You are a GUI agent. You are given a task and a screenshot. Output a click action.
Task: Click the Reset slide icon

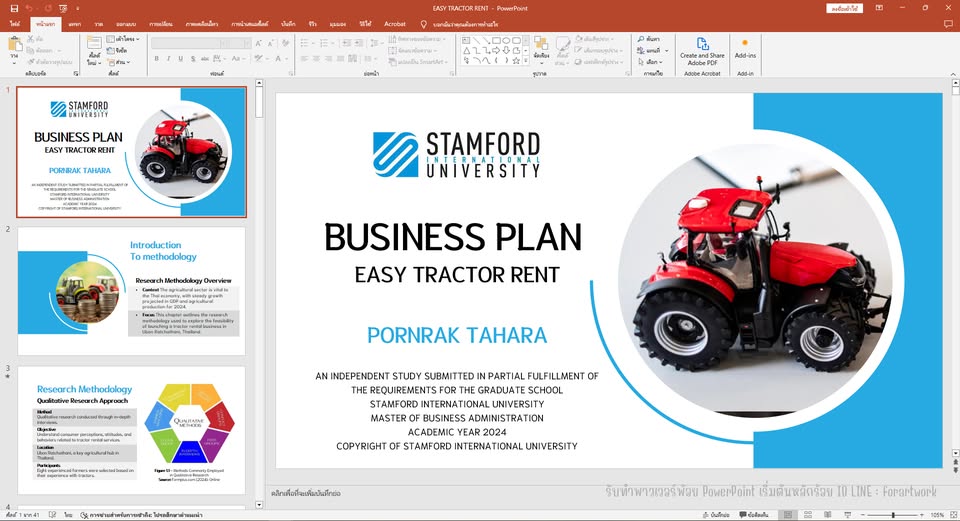click(110, 50)
